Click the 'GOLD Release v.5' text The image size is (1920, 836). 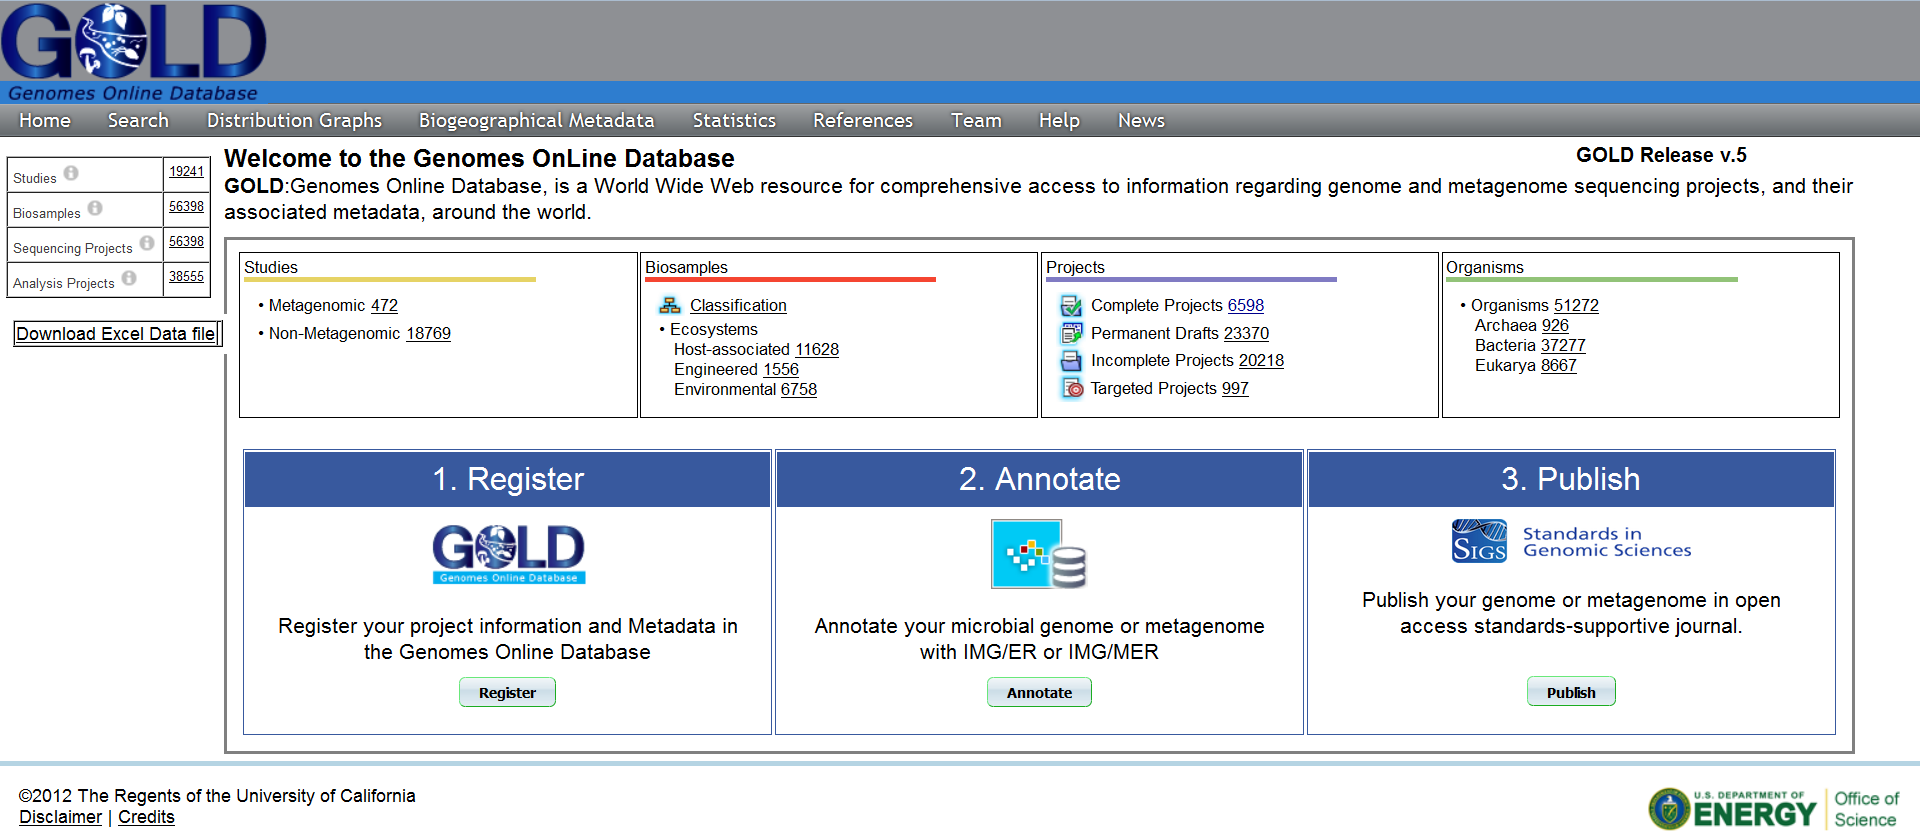pos(1661,155)
